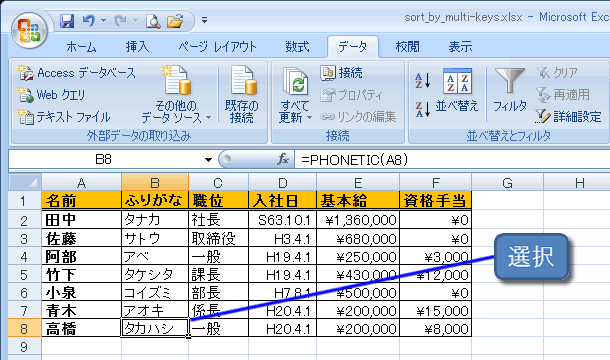Screen dimensions: 610x360
Task: Select column B header
Action: point(155,183)
